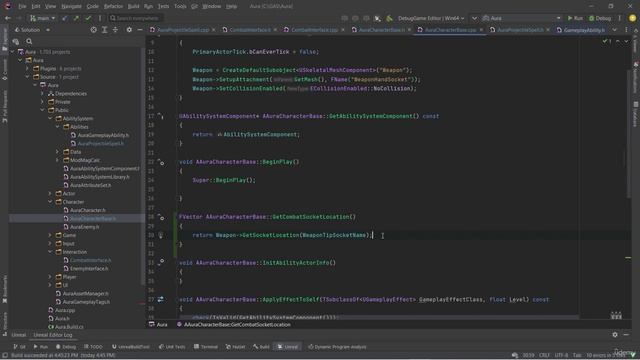Click the search magnifier in Solution explorer
The height and width of the screenshot is (360, 640).
(x=29, y=41)
